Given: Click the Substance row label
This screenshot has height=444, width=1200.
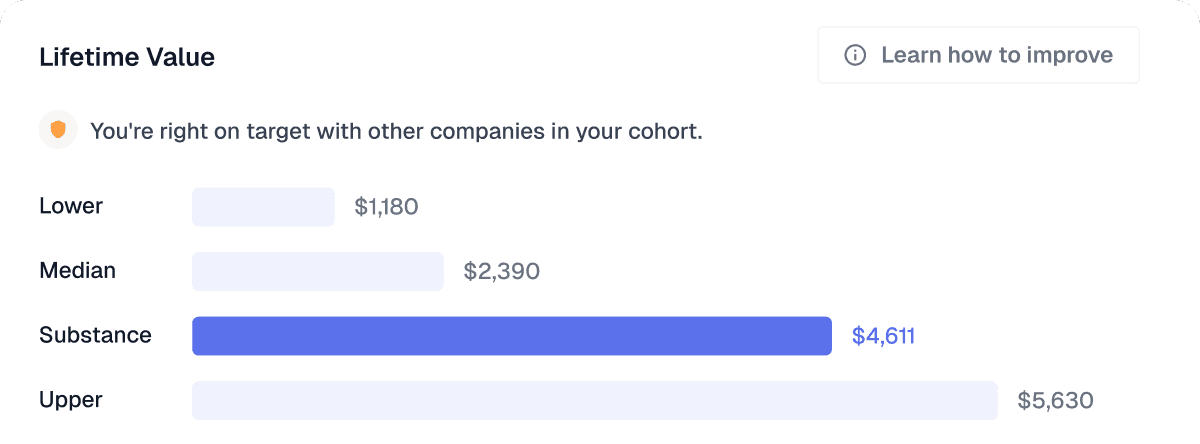Looking at the screenshot, I should pos(95,335).
